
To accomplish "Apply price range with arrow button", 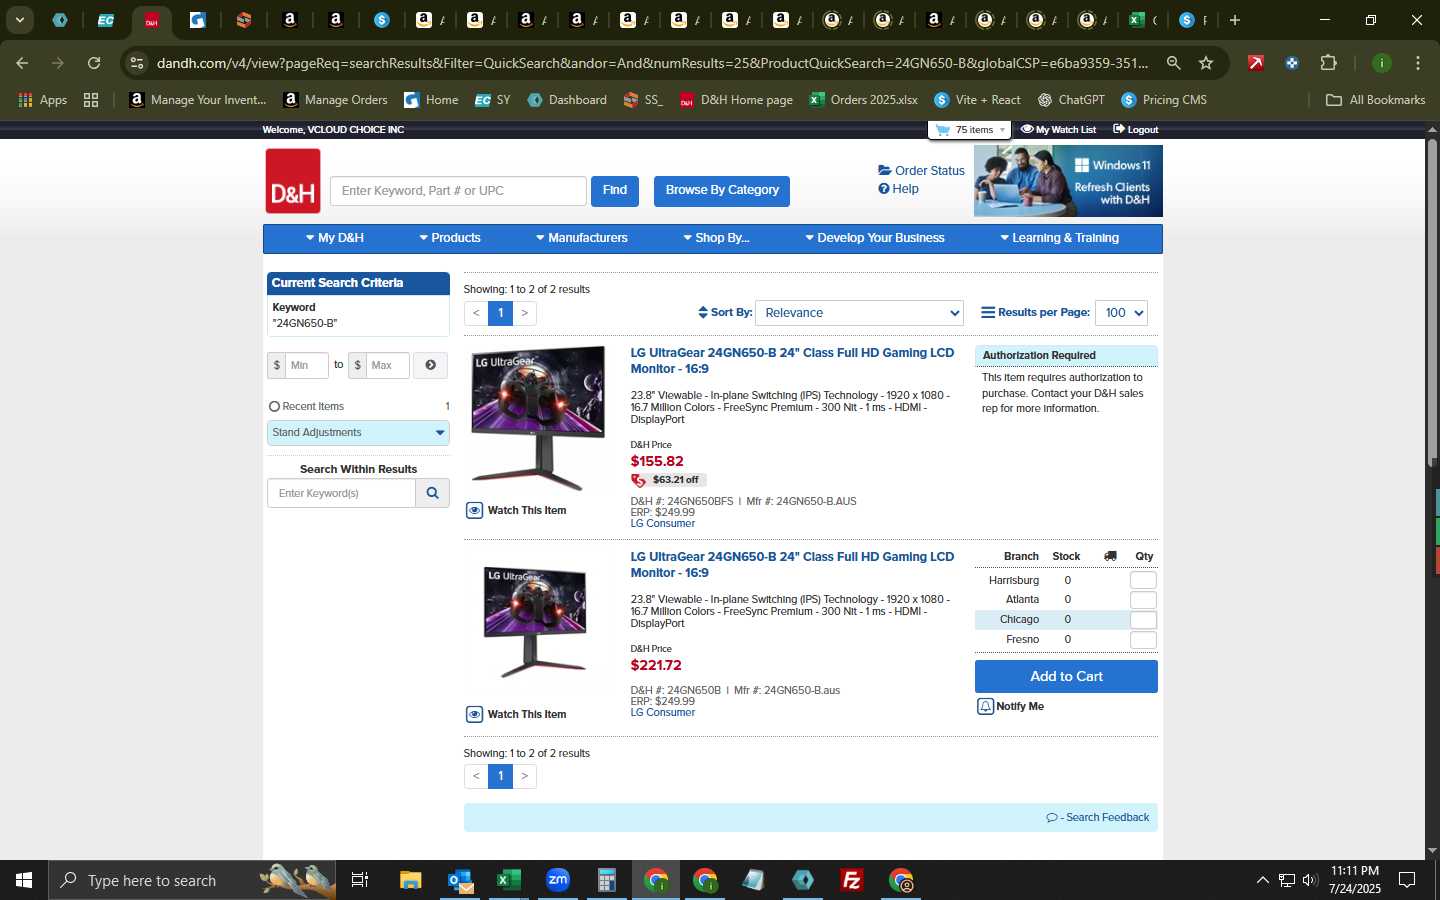I will [x=430, y=365].
